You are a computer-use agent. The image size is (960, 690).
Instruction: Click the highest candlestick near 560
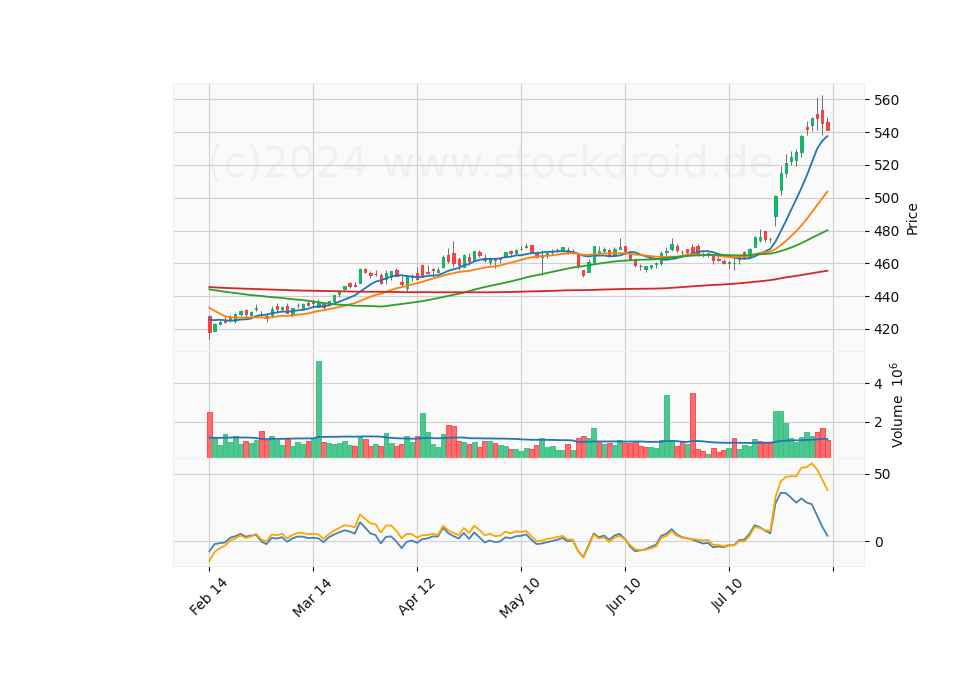pos(822,115)
